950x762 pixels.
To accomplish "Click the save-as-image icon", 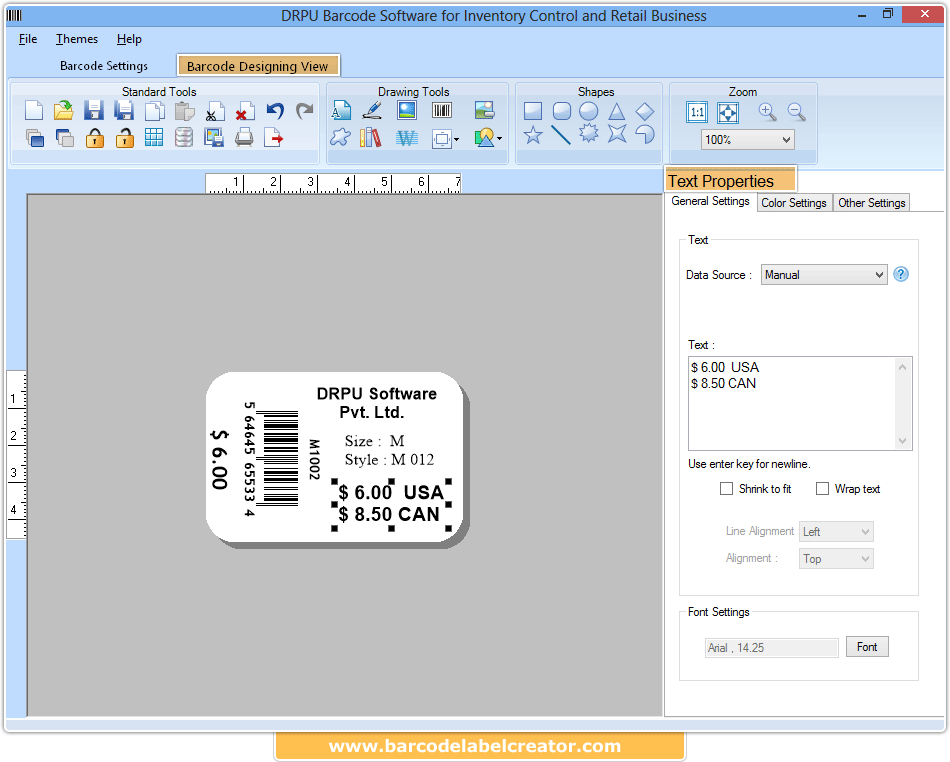I will [x=214, y=138].
